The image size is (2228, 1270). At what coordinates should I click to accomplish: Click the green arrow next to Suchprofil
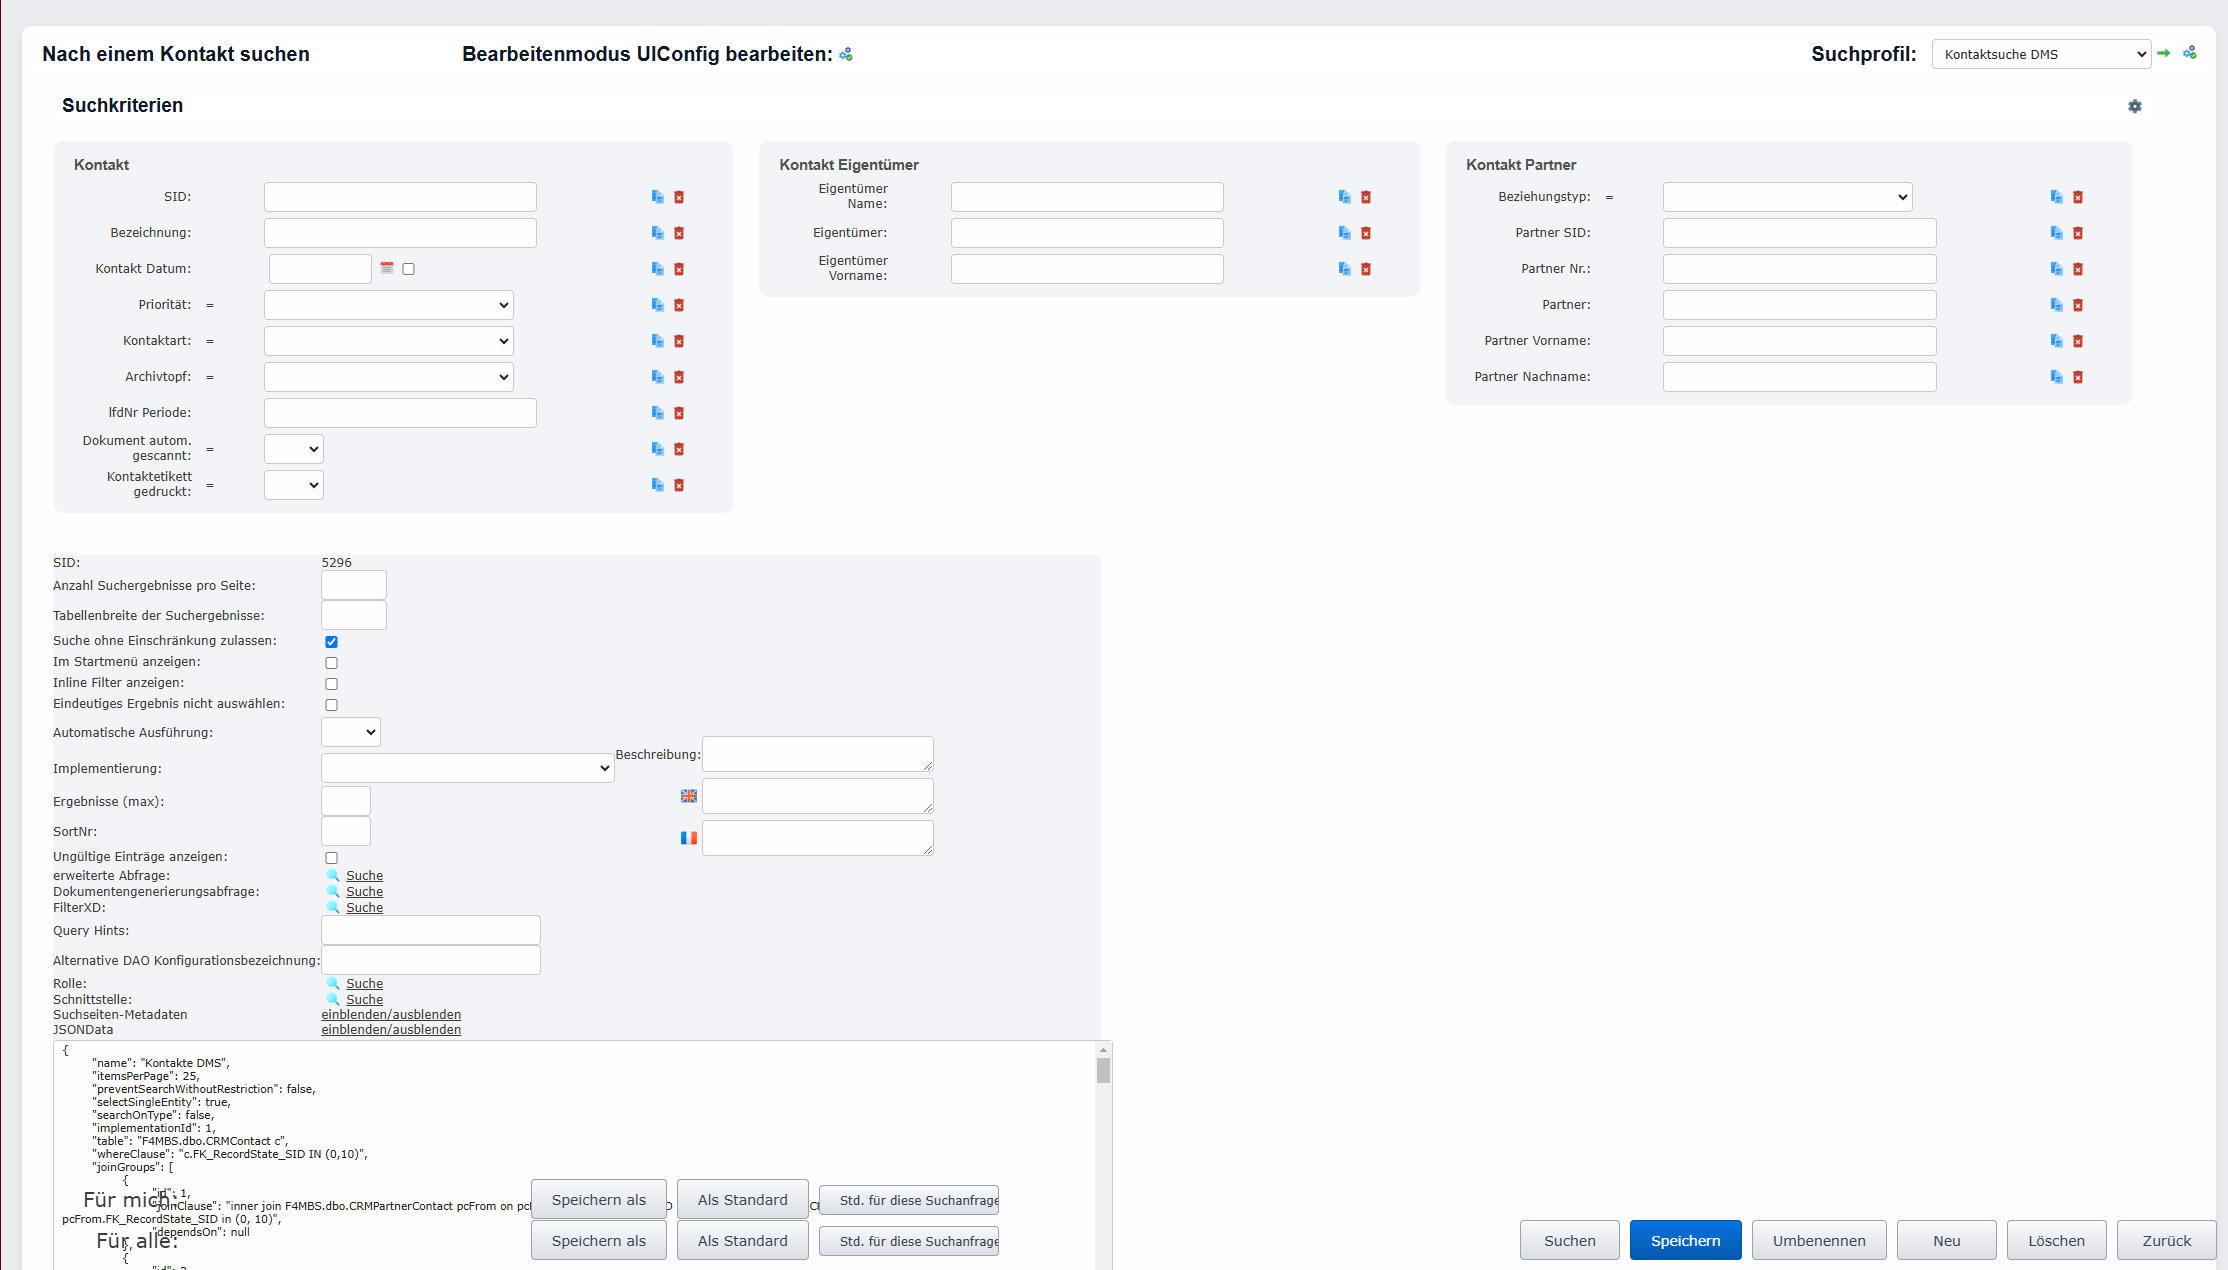click(x=2164, y=53)
